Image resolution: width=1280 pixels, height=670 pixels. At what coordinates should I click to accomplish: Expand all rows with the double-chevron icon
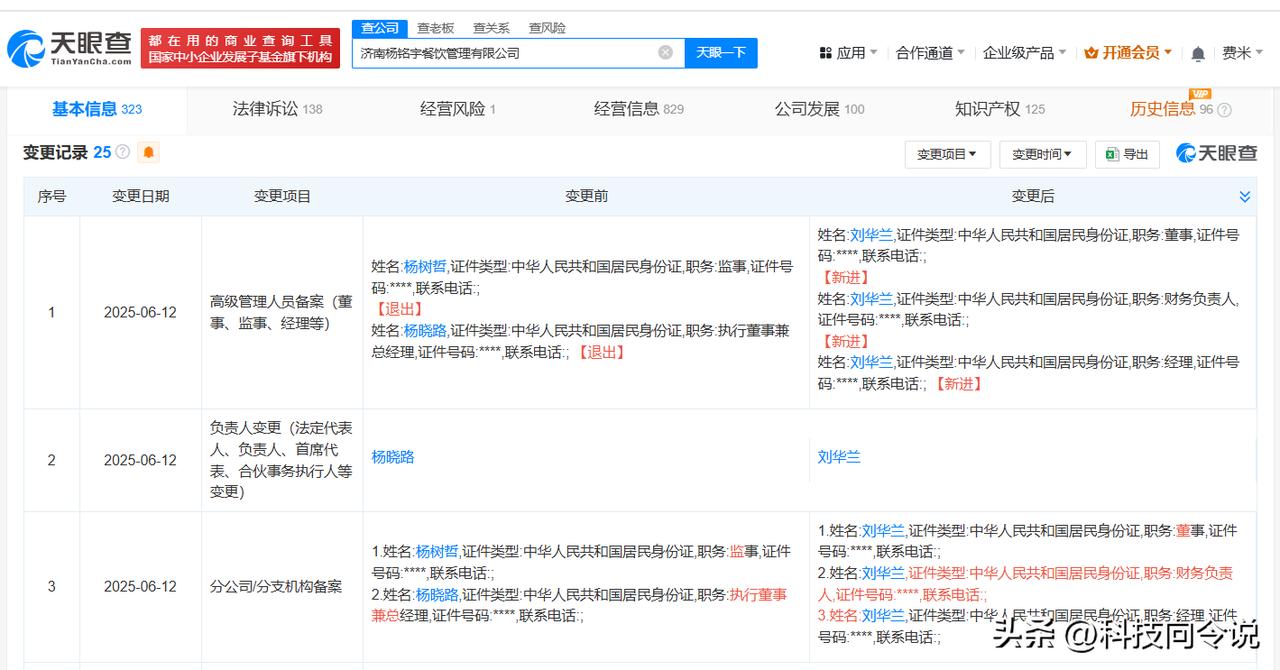tap(1244, 197)
